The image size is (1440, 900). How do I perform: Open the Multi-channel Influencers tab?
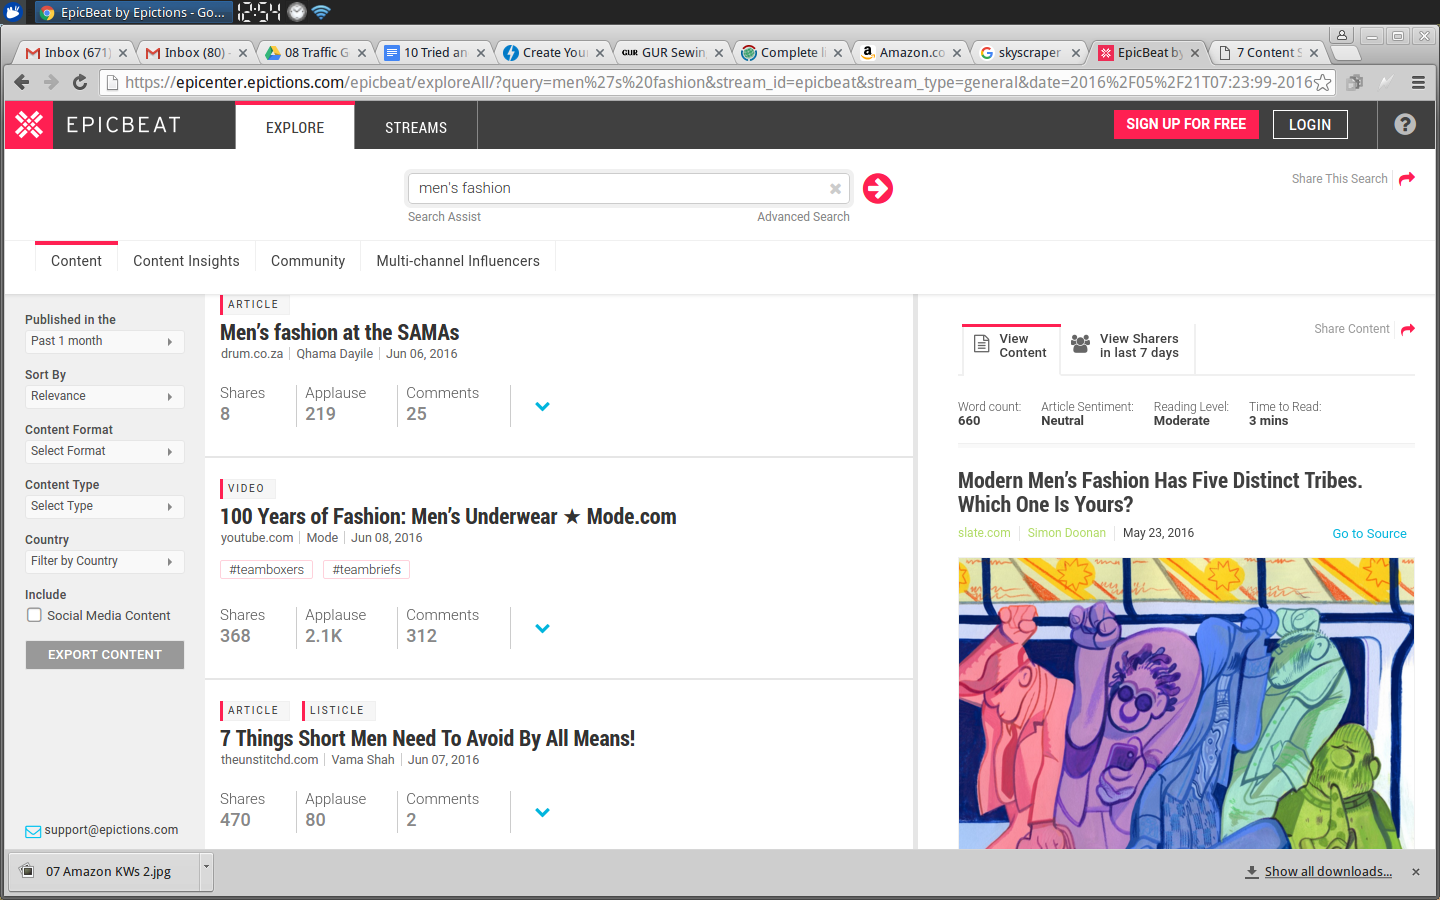click(458, 261)
